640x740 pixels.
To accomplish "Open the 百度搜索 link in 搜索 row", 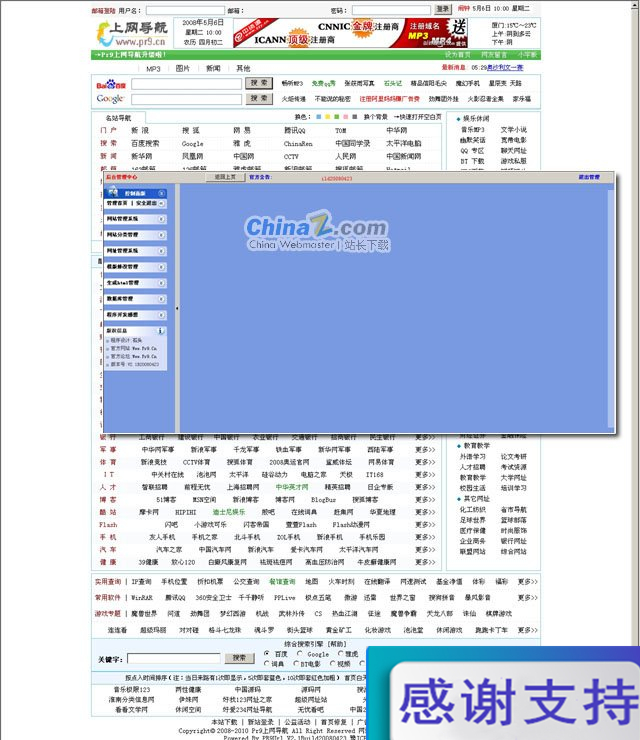I will 145,143.
